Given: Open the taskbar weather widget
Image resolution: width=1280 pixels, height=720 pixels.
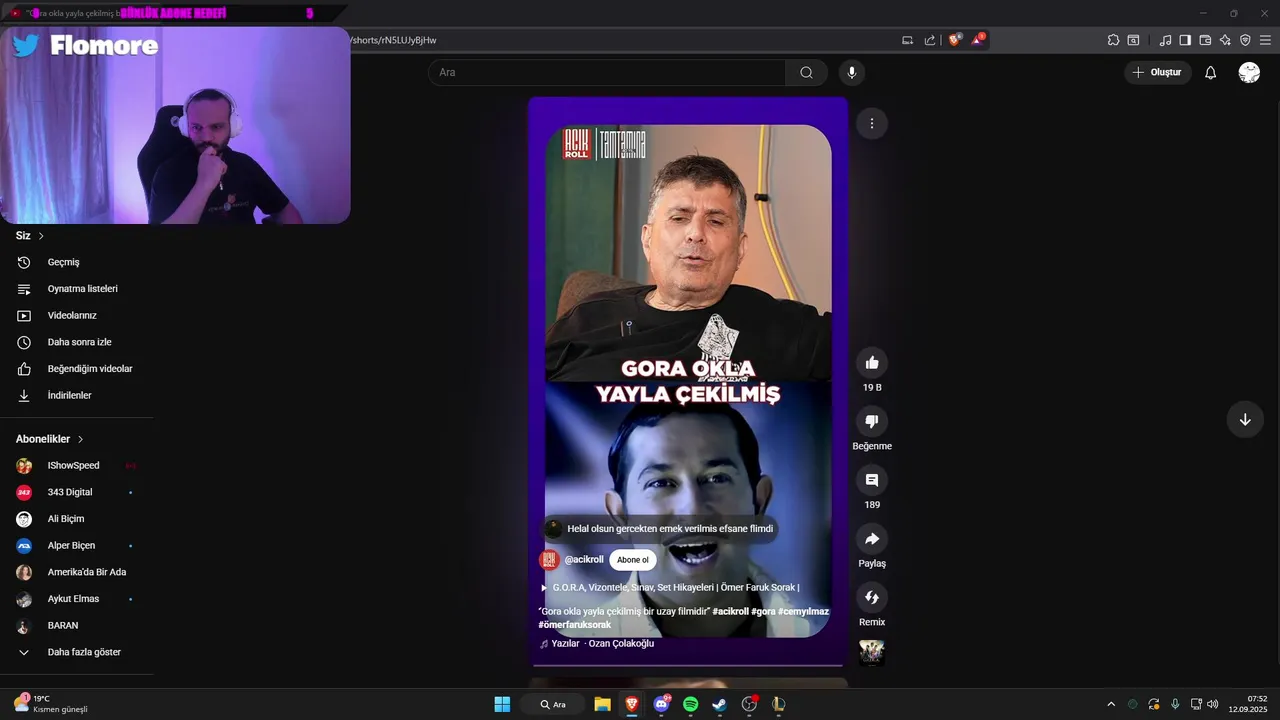Looking at the screenshot, I should click(52, 704).
